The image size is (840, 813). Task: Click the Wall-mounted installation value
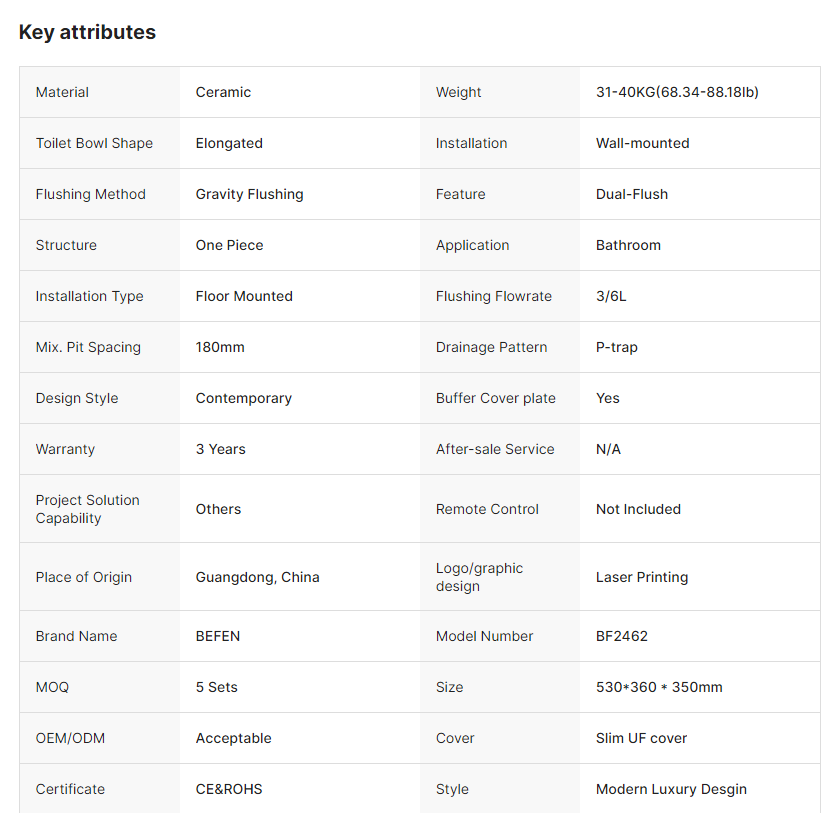(x=642, y=143)
